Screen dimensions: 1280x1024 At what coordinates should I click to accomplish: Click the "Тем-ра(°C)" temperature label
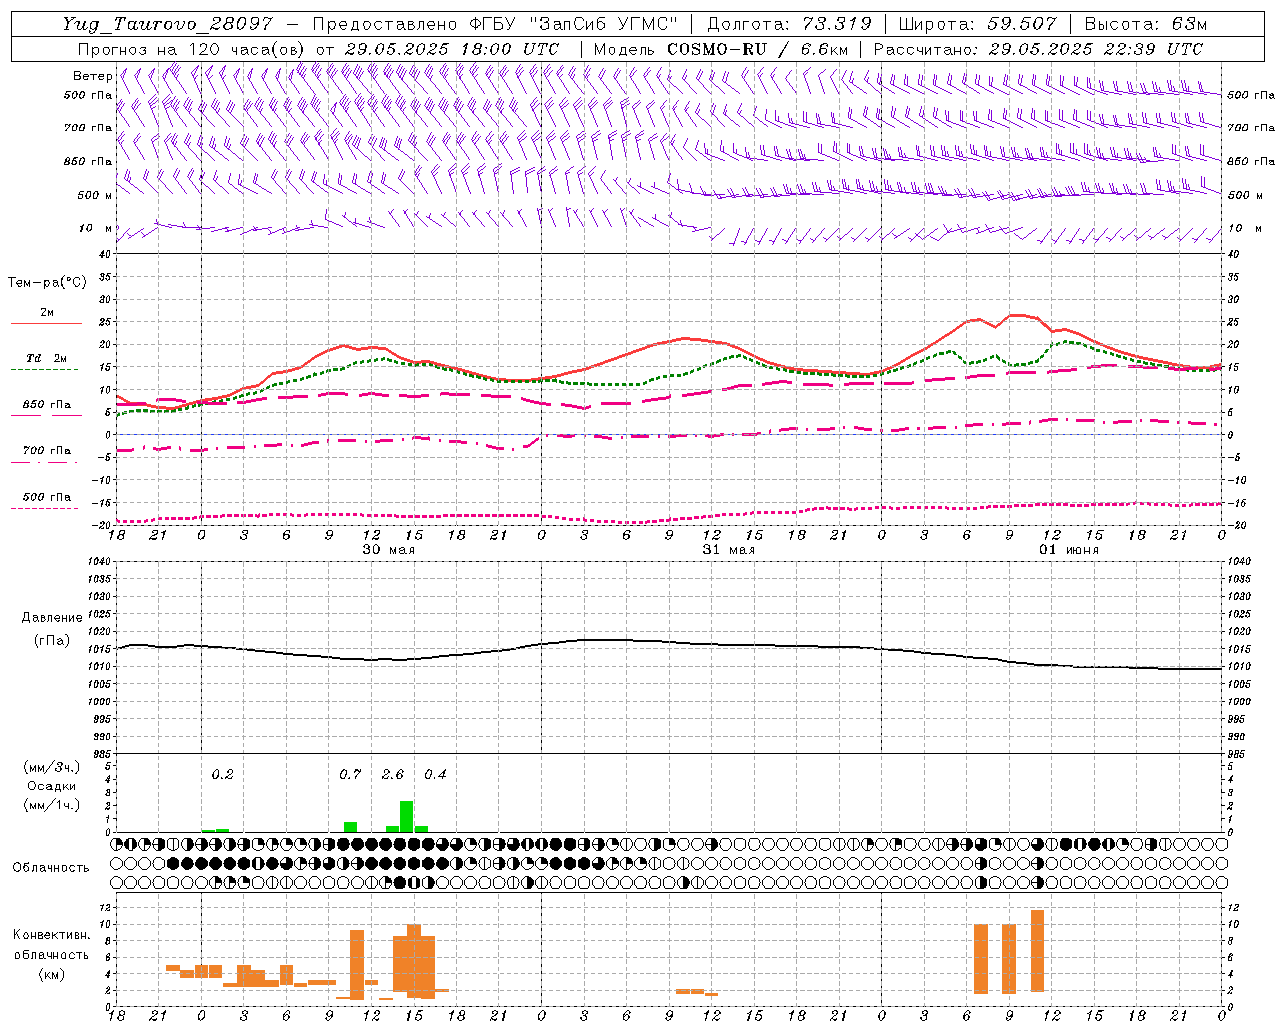[47, 283]
